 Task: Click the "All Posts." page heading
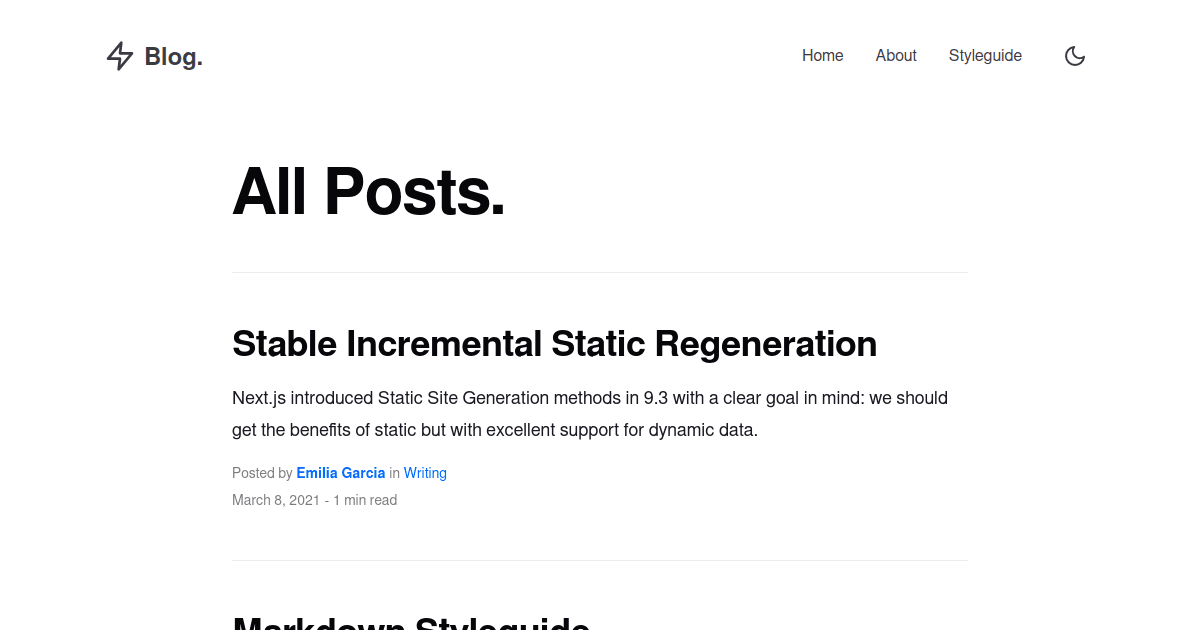click(369, 191)
